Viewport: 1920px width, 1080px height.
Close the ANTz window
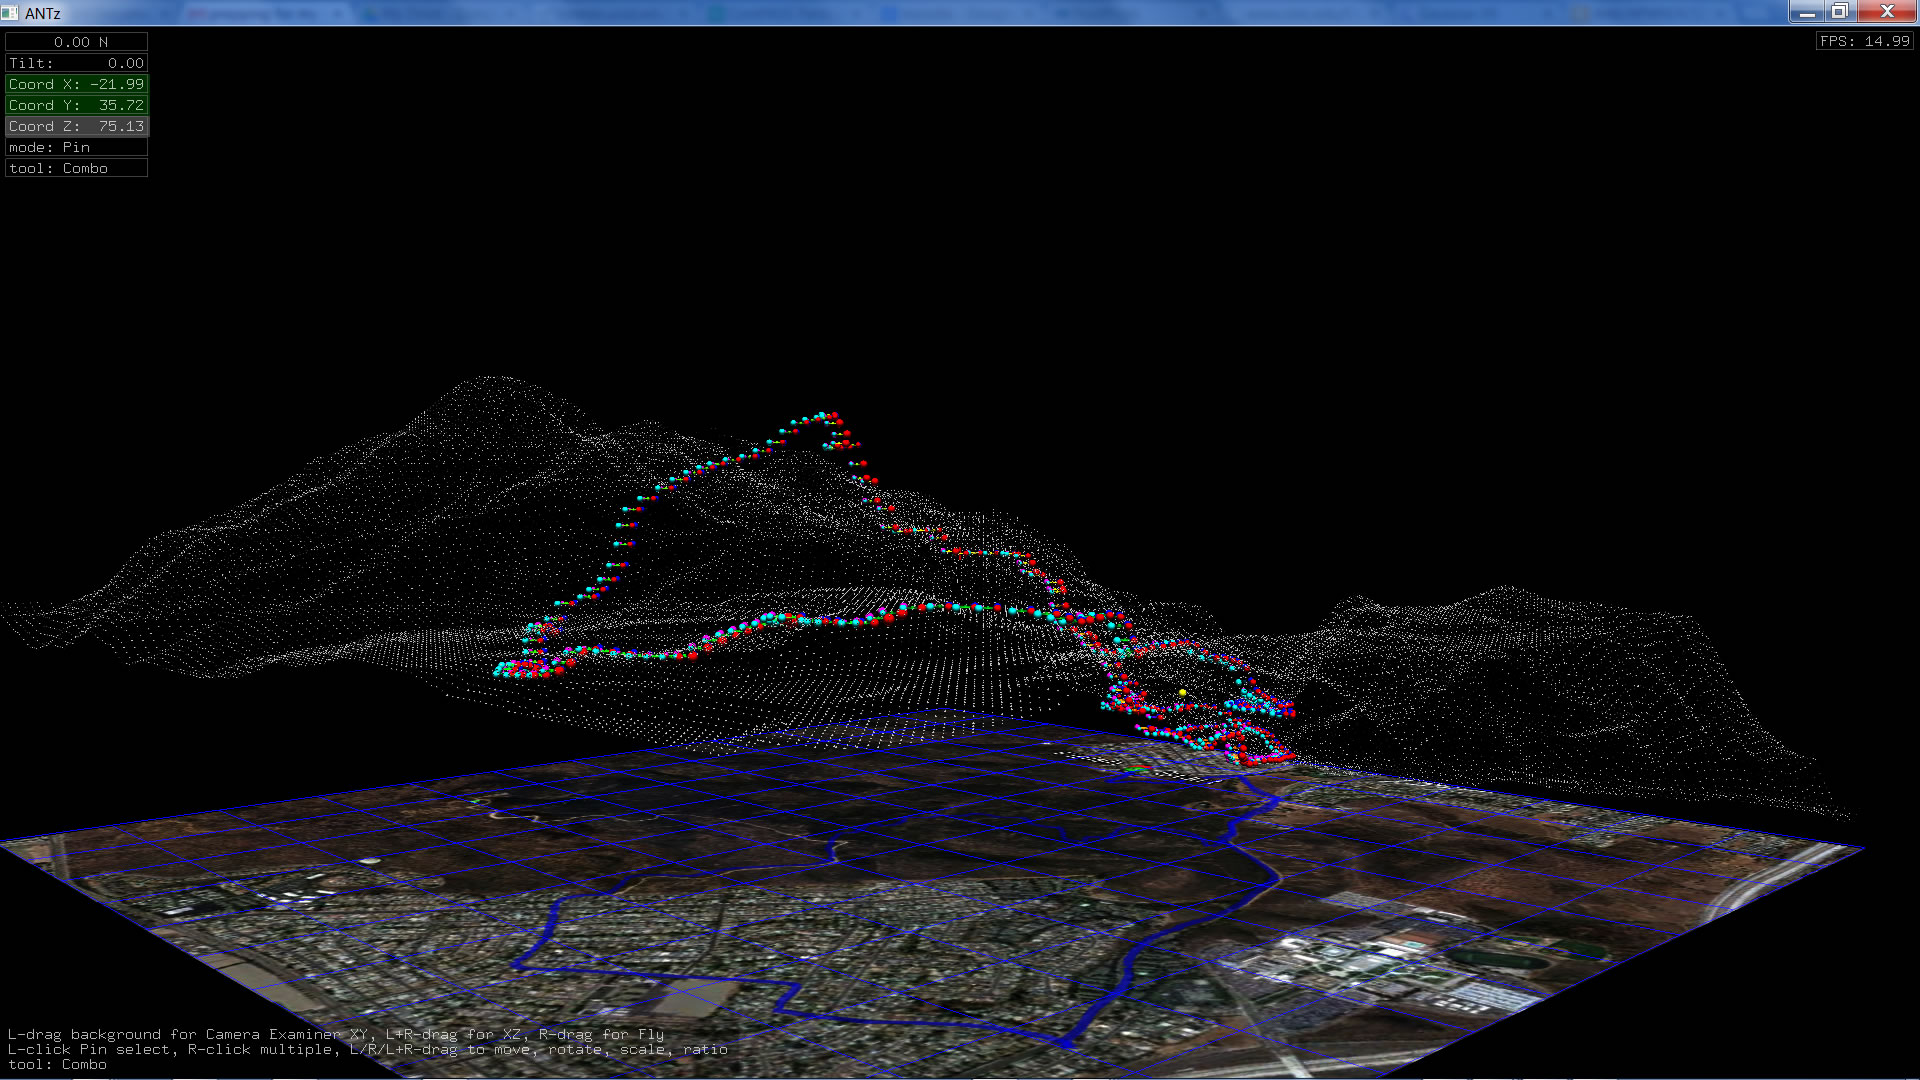coord(1887,12)
